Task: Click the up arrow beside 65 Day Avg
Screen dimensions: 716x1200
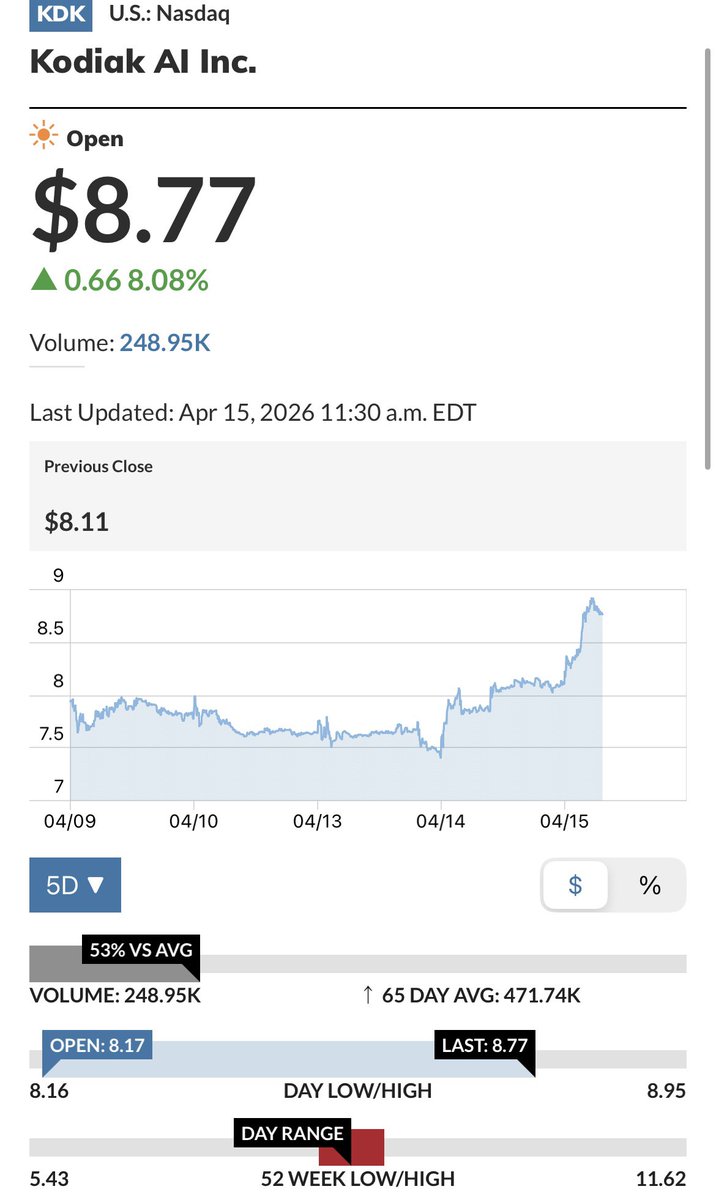Action: pos(368,995)
